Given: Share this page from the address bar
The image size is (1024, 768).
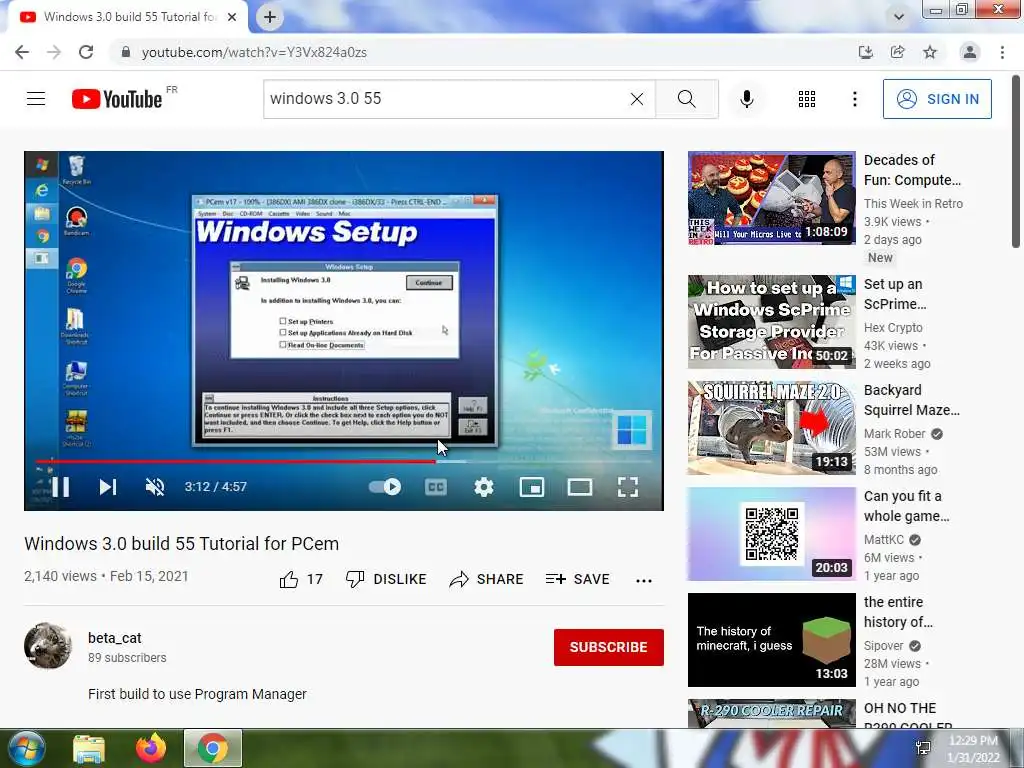Looking at the screenshot, I should coord(897,52).
